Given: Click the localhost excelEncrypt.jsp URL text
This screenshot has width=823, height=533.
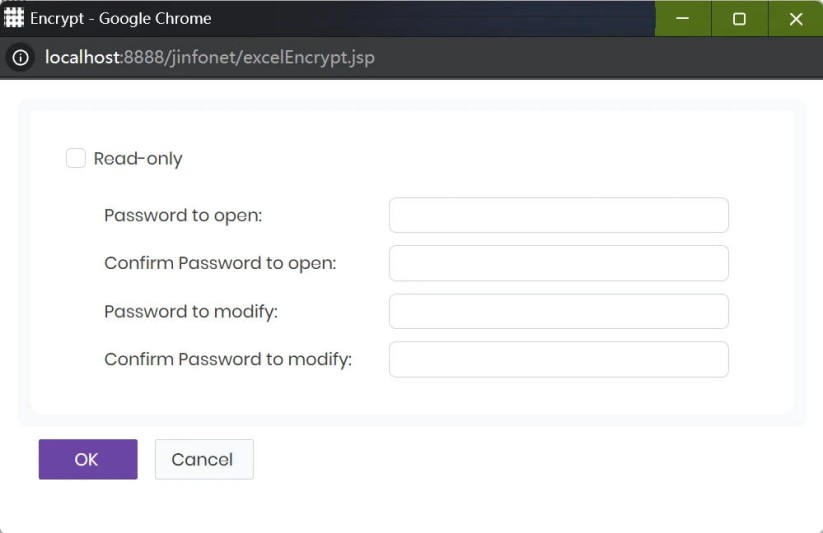Looking at the screenshot, I should tap(210, 57).
